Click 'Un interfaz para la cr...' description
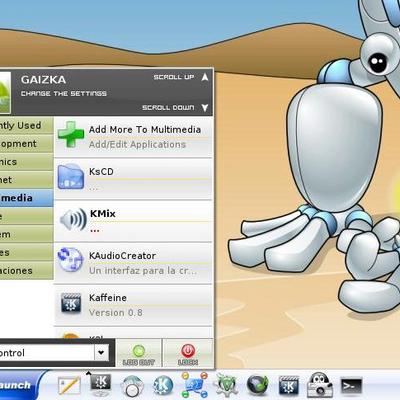The image size is (400, 400). [143, 271]
